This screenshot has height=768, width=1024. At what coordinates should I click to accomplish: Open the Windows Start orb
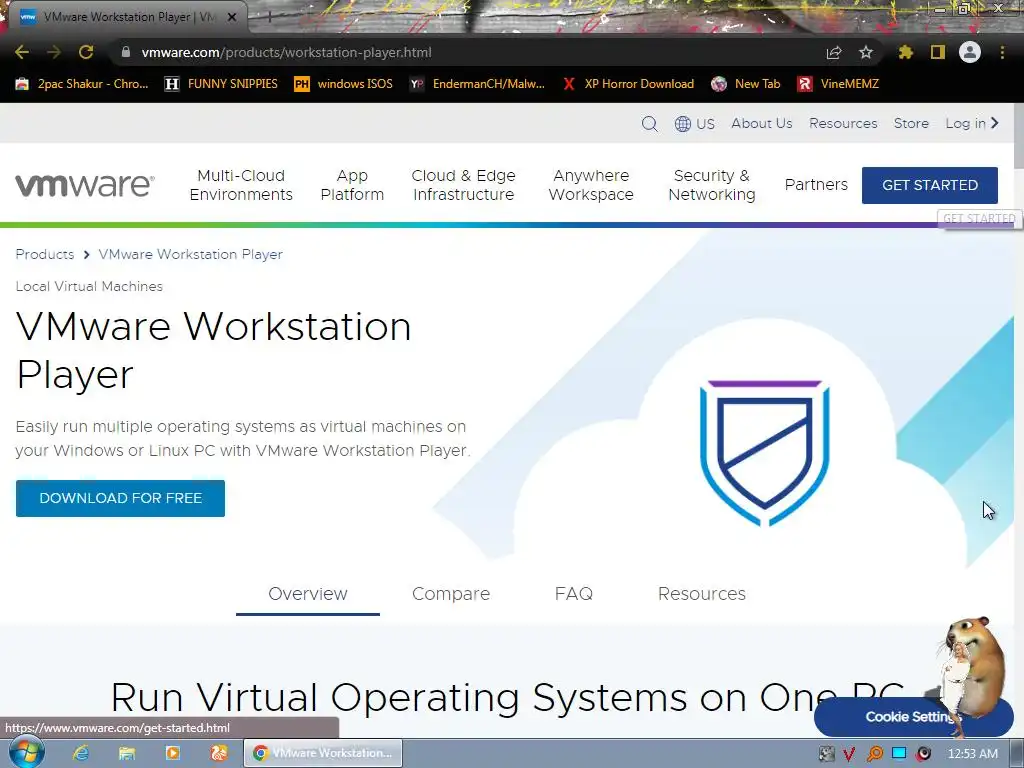[26, 753]
